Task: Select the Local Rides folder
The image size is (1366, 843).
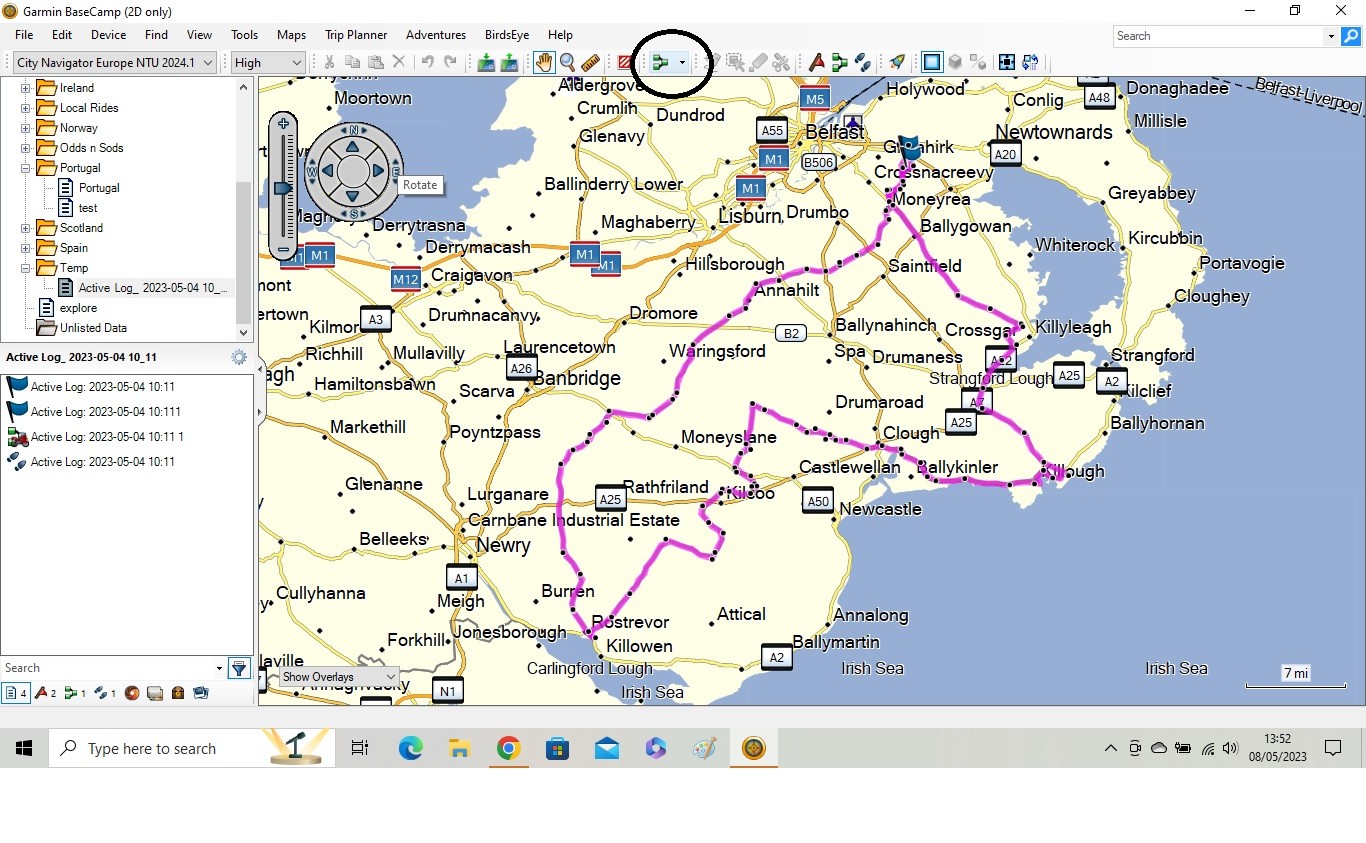Action: (x=88, y=108)
